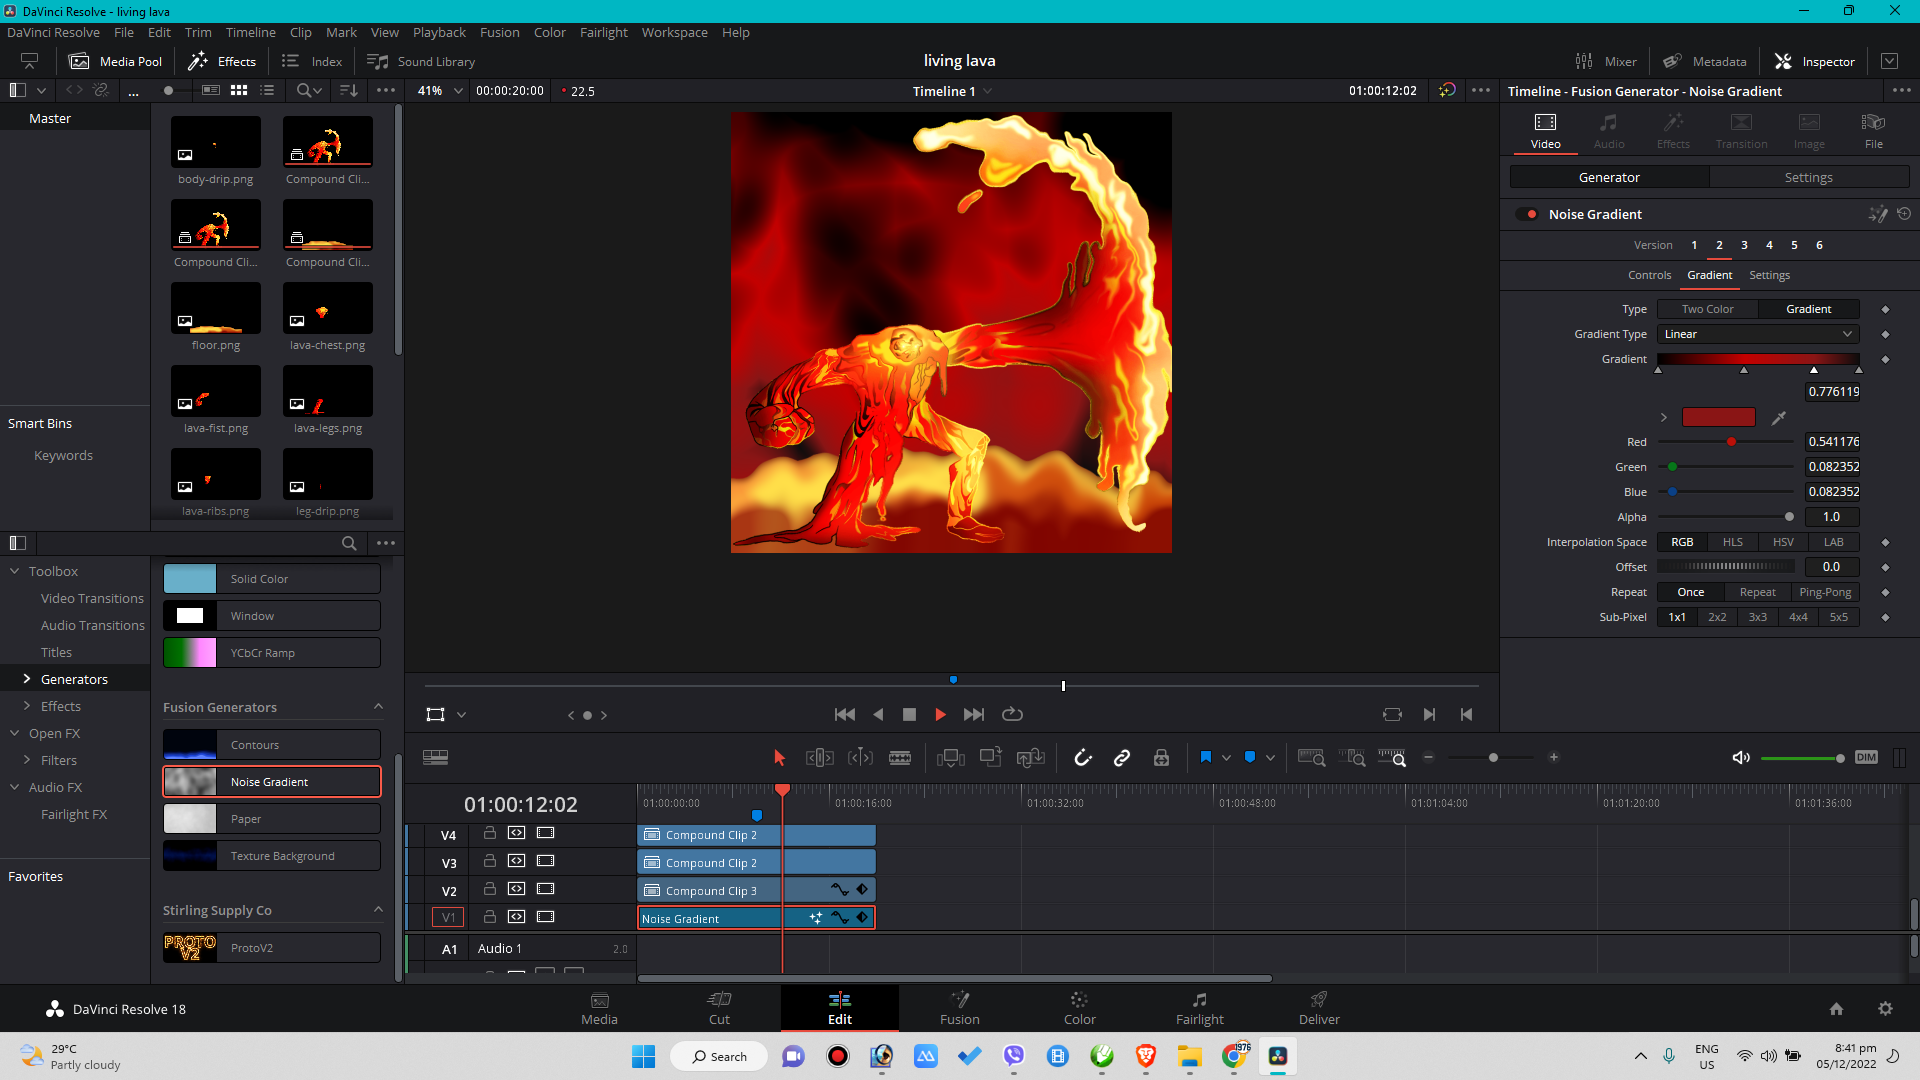Click the Overwrite Clip icon
1920x1080 pixels.
(x=990, y=757)
